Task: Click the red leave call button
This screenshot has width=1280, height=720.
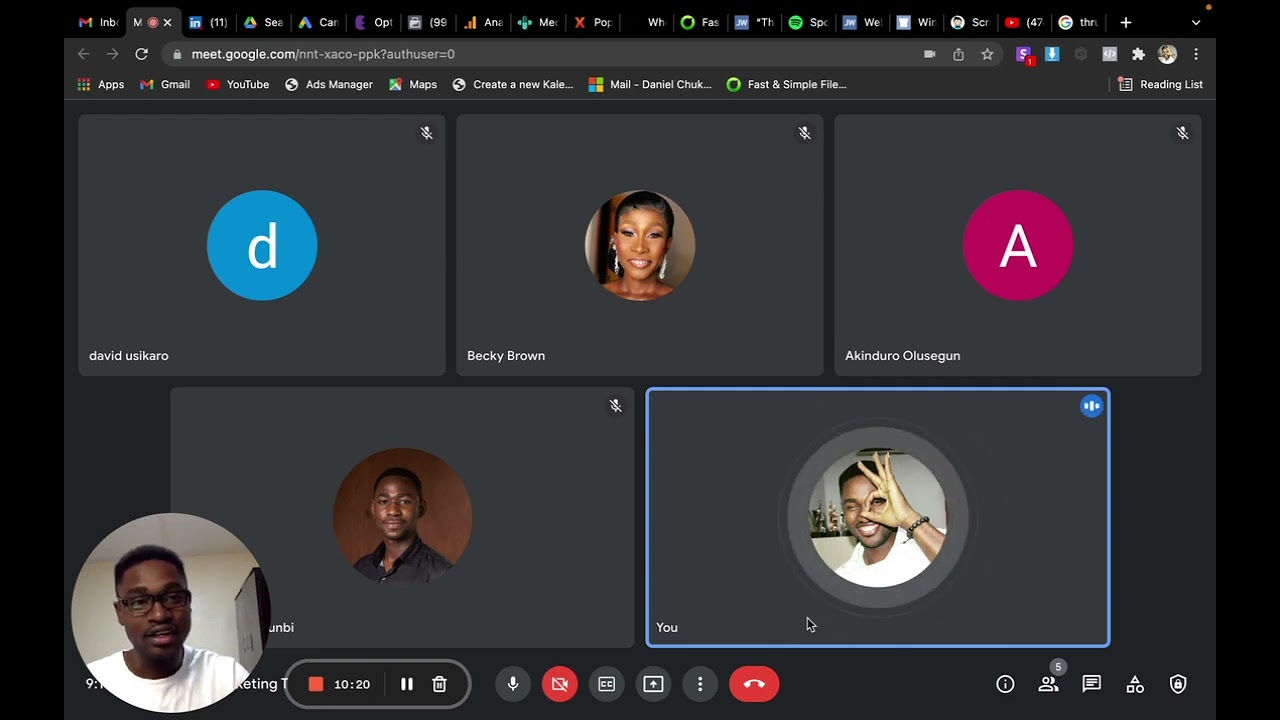Action: 754,684
